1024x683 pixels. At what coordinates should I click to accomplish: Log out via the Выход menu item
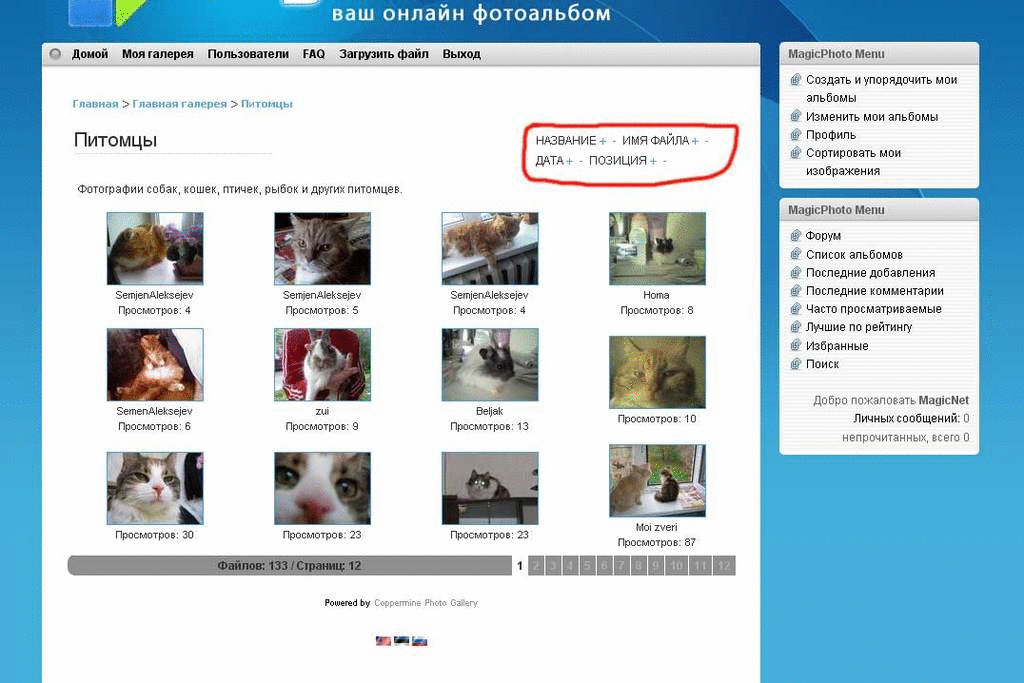(462, 54)
